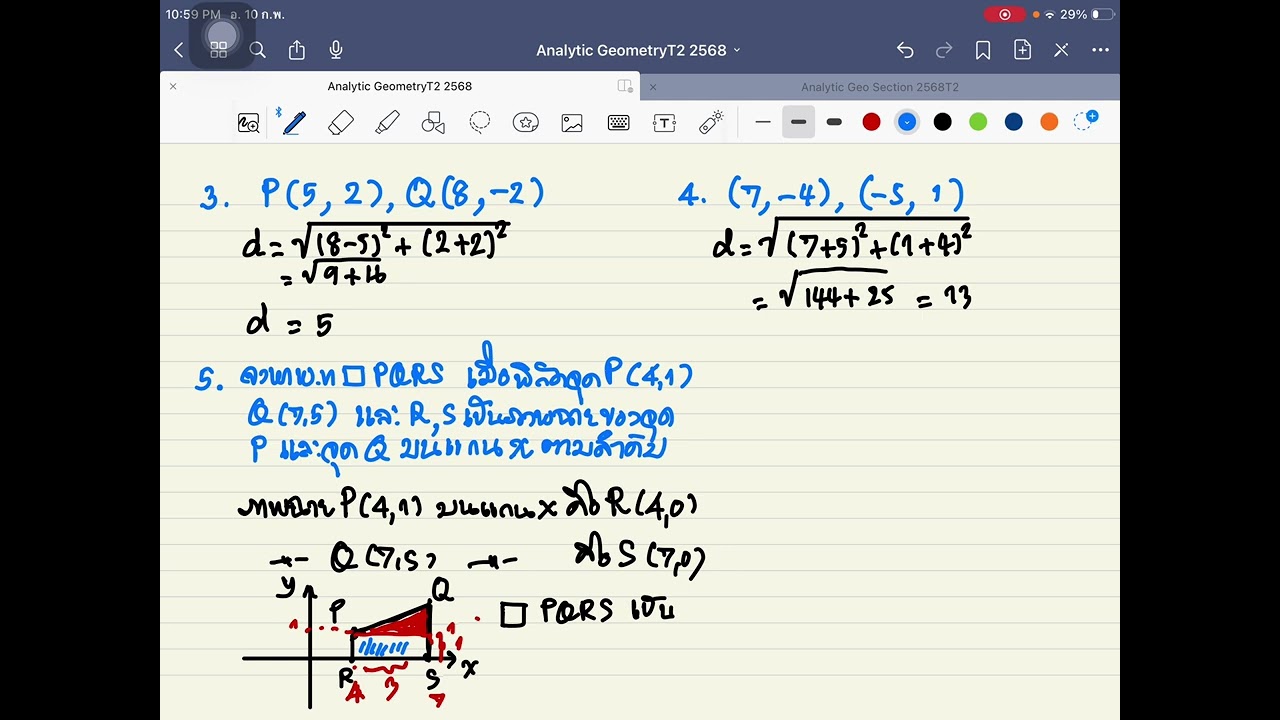Select the Eraser tool
Image resolution: width=1280 pixels, height=720 pixels.
click(341, 123)
